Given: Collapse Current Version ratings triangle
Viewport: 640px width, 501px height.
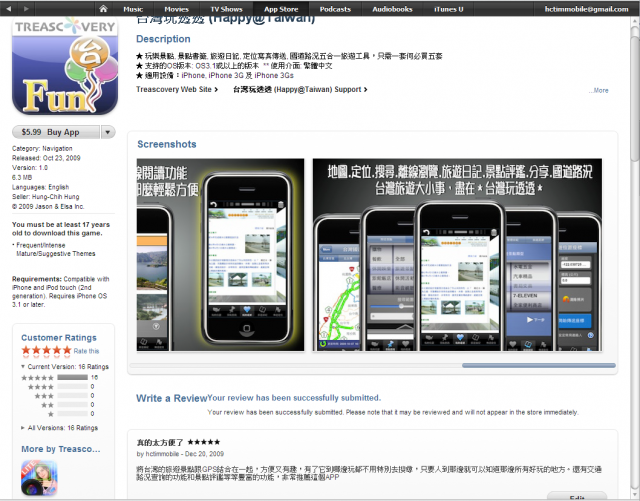Looking at the screenshot, I should [23, 366].
